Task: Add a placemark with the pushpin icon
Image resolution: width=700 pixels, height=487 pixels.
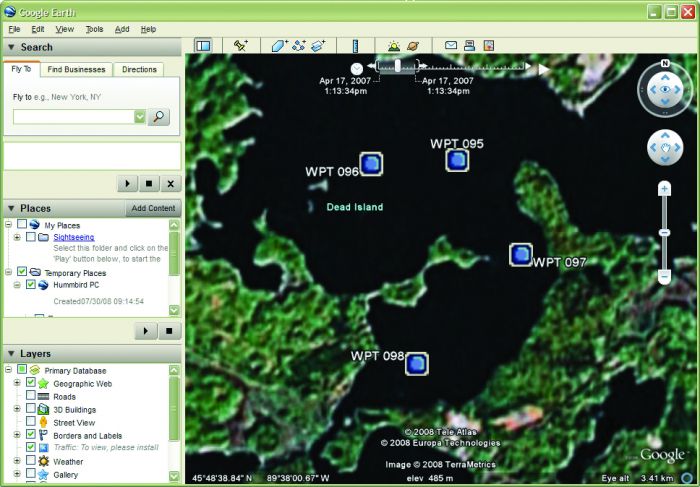Action: click(x=241, y=46)
